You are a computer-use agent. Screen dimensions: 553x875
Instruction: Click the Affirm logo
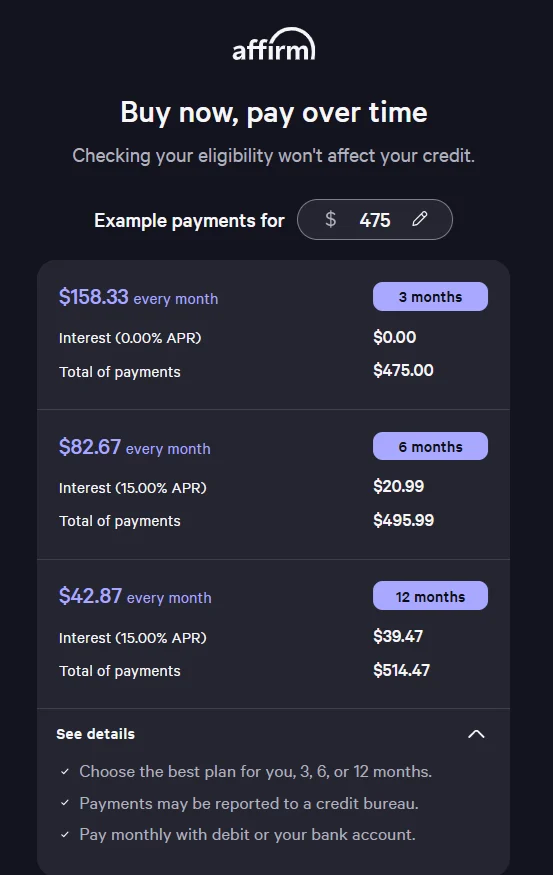[273, 44]
